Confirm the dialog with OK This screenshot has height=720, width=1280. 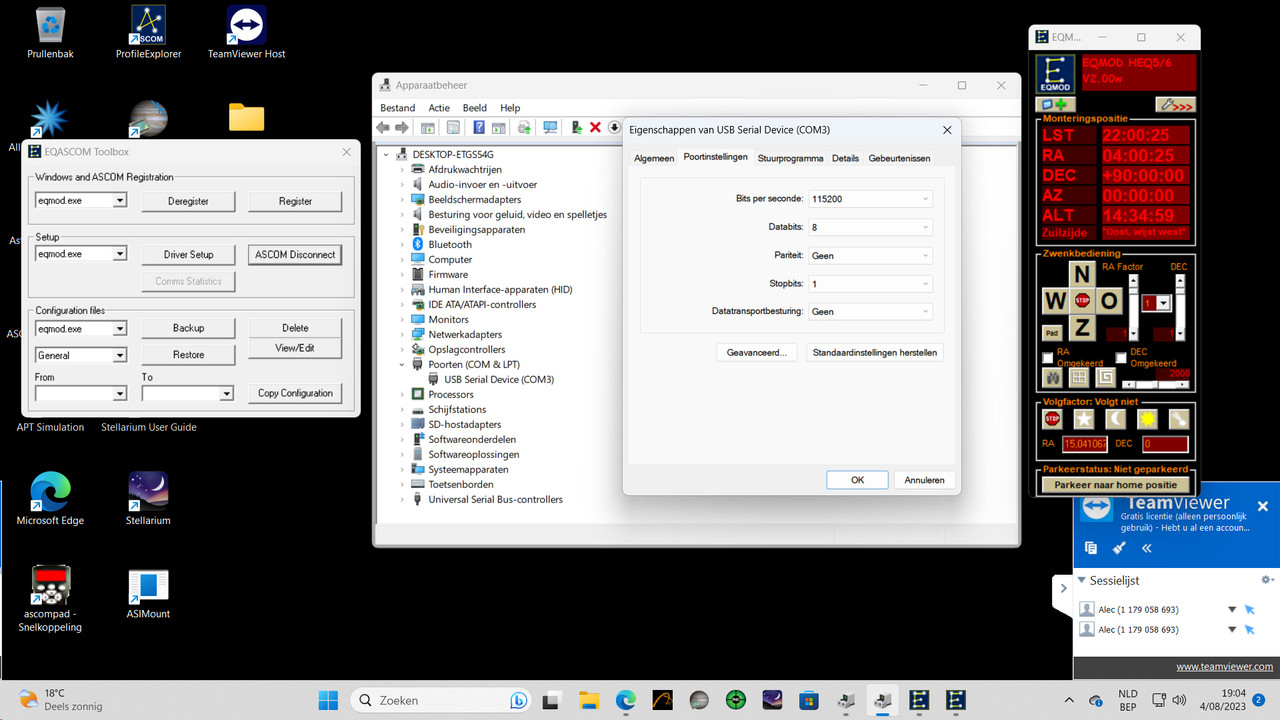tap(857, 480)
